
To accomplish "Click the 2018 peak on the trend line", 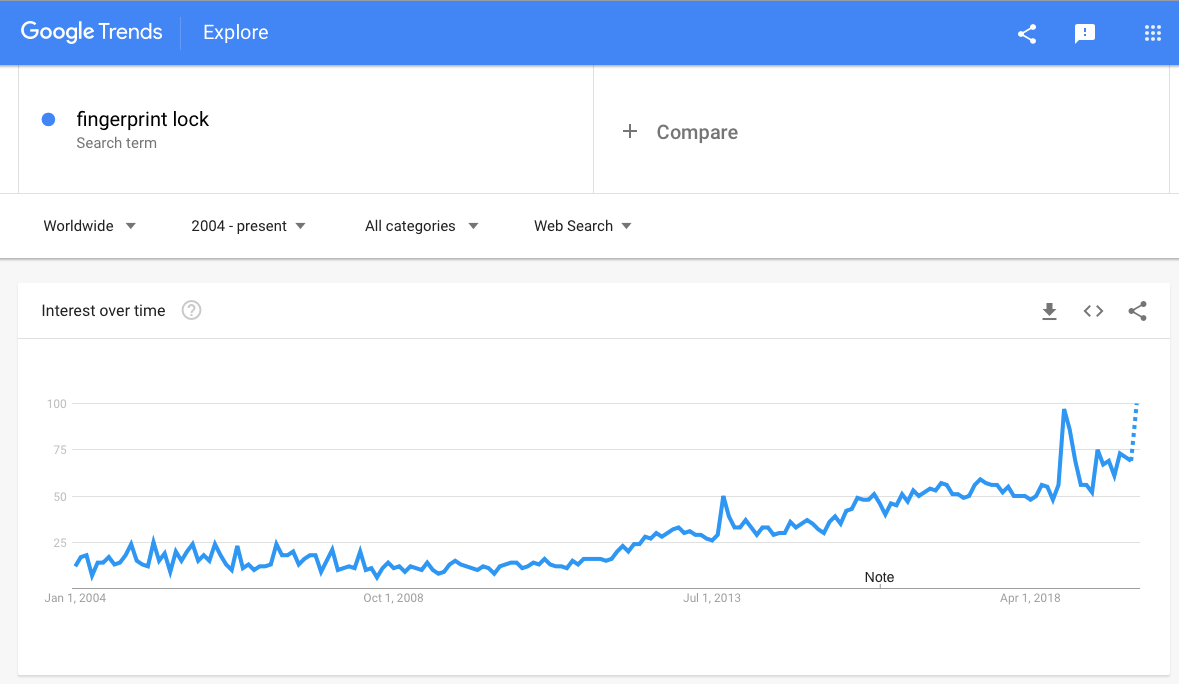I will [x=1064, y=410].
